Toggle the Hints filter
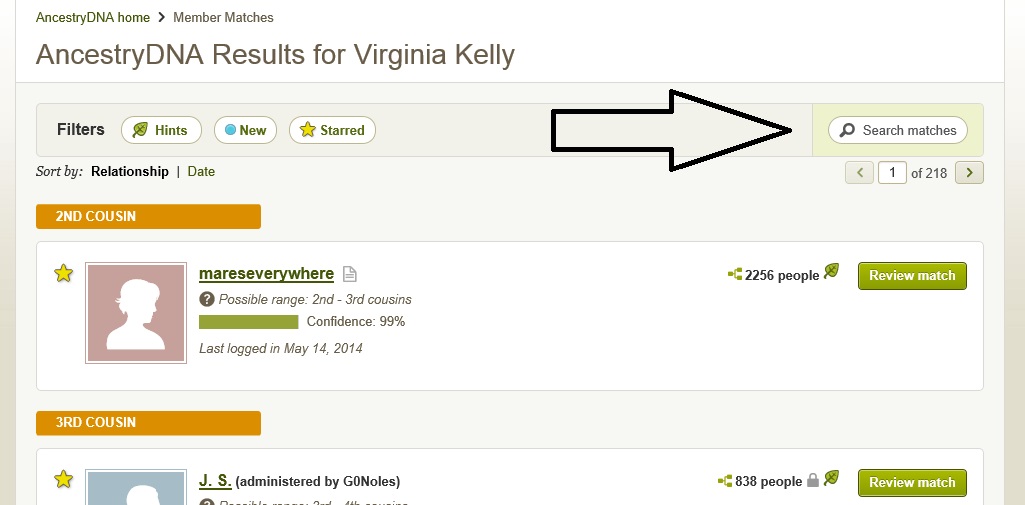Image resolution: width=1025 pixels, height=505 pixels. (x=161, y=130)
